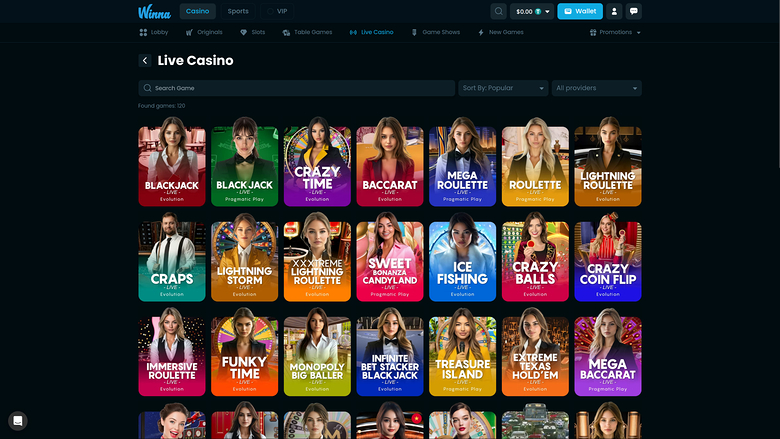Open the XXXtreme Lightning Roulette card

coord(317,257)
